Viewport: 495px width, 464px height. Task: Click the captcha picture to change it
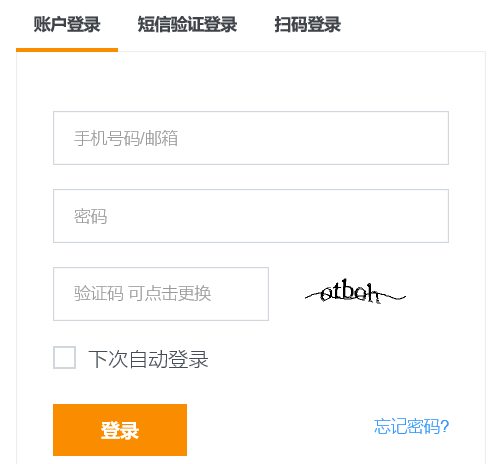point(355,292)
